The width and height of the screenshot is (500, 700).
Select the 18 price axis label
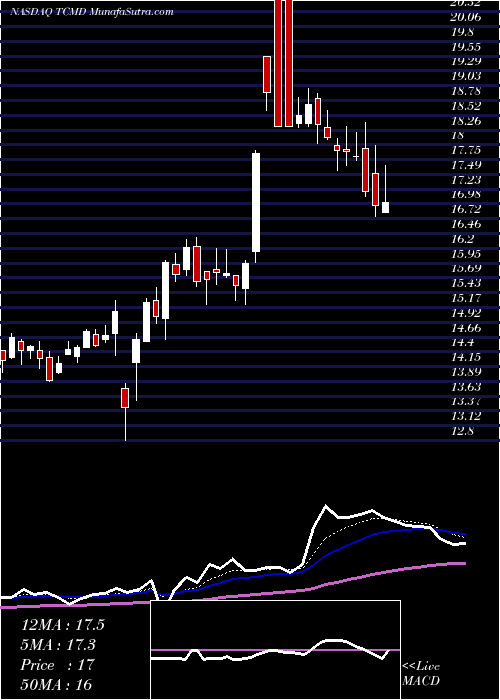[458, 135]
